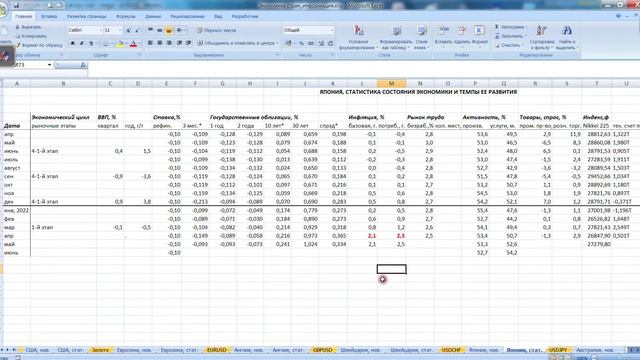640x360 pixels.
Task: Click the Copy (Копировать) command
Action: (30, 36)
